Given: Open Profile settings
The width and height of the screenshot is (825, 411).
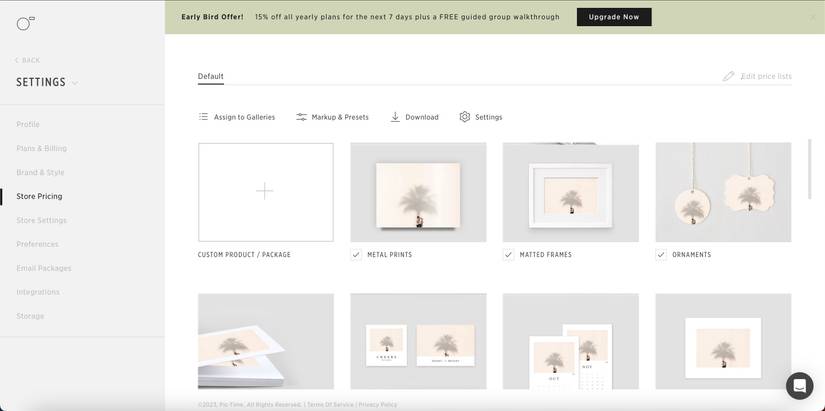Looking at the screenshot, I should (x=28, y=124).
